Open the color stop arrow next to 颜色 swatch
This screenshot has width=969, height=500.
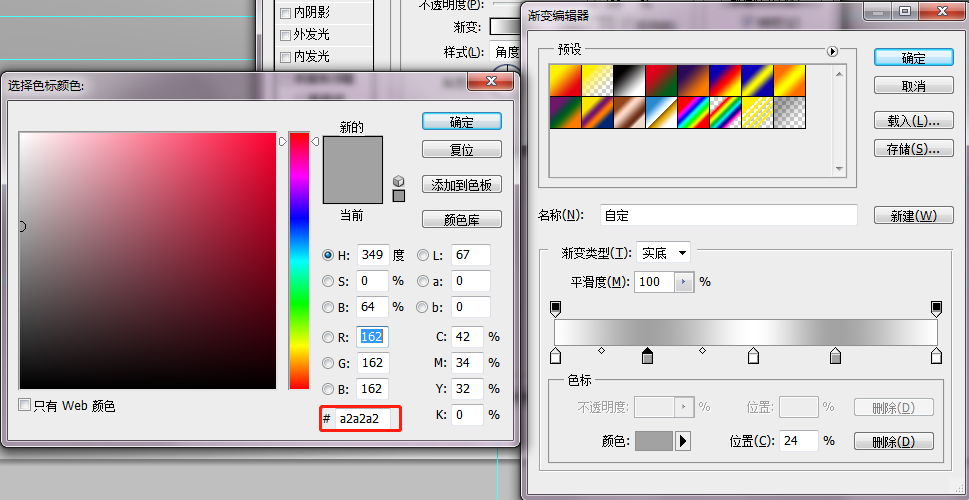click(683, 441)
